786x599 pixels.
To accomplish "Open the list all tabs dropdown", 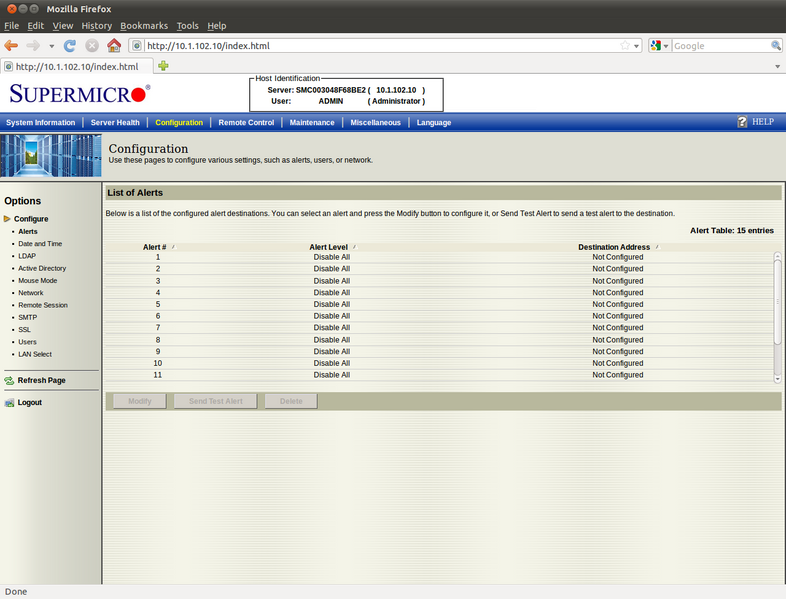I will [777, 66].
